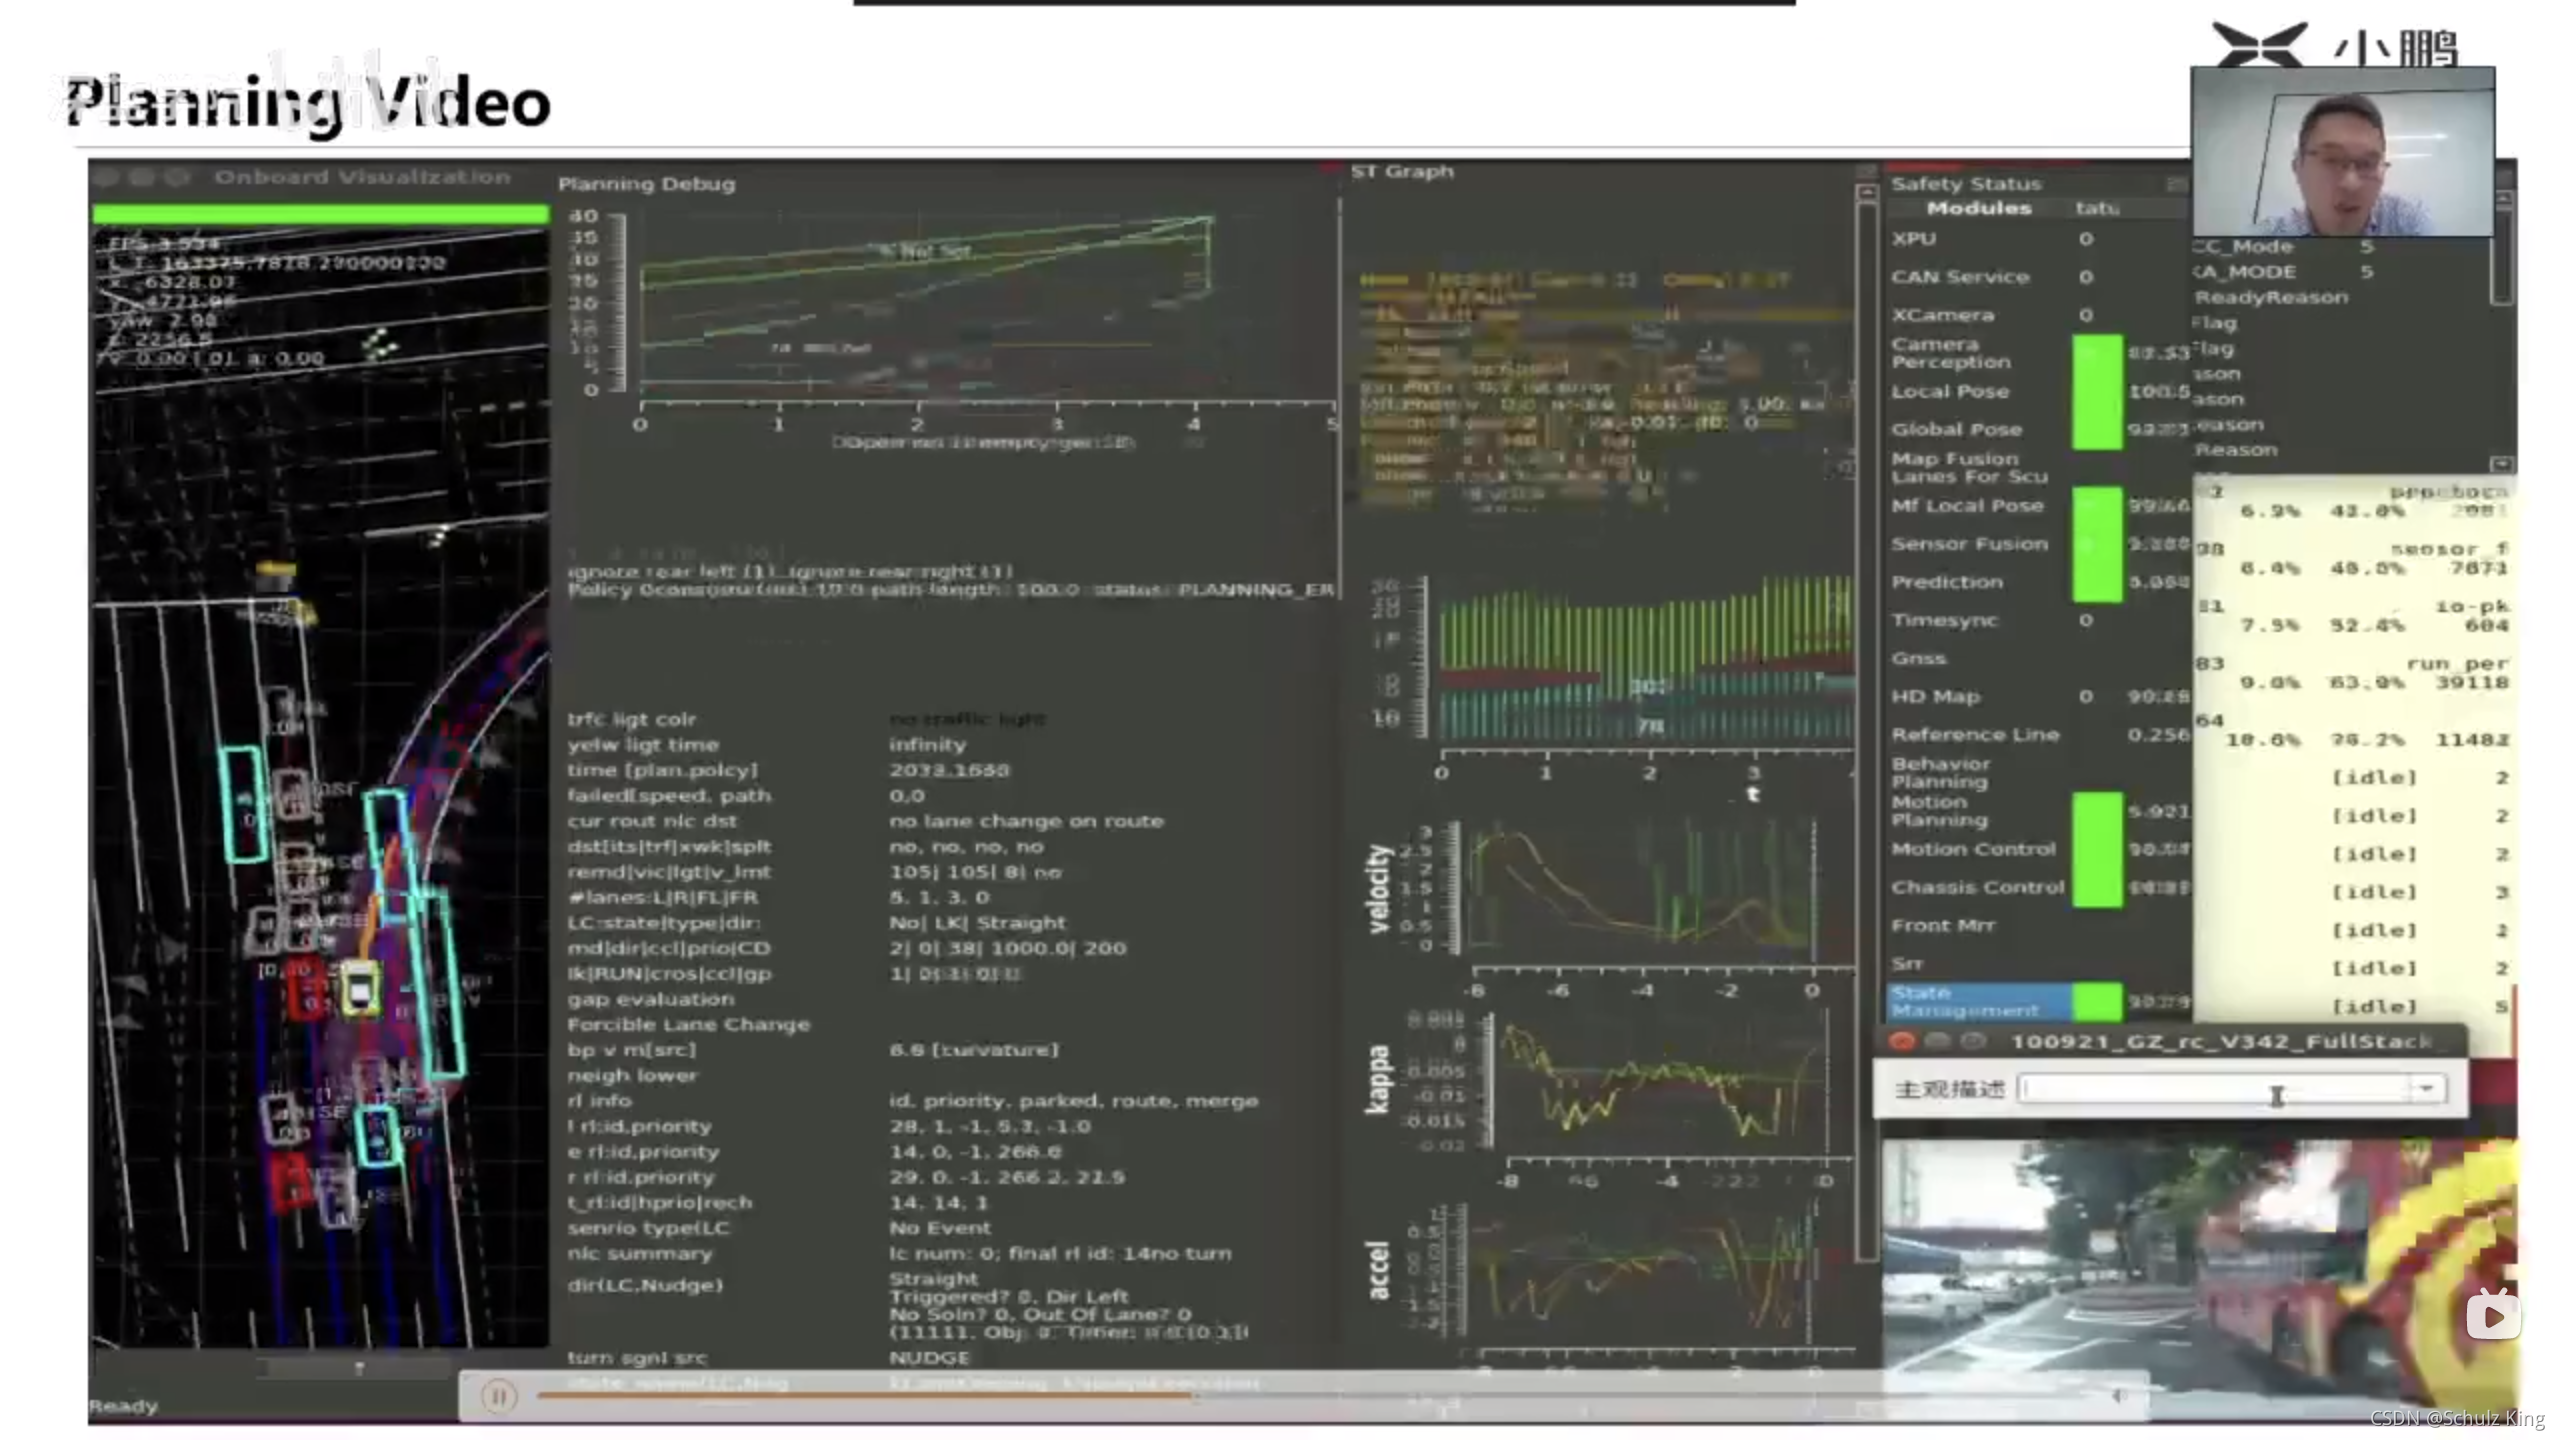Click the Onboard Visualization window close circle

(106, 178)
